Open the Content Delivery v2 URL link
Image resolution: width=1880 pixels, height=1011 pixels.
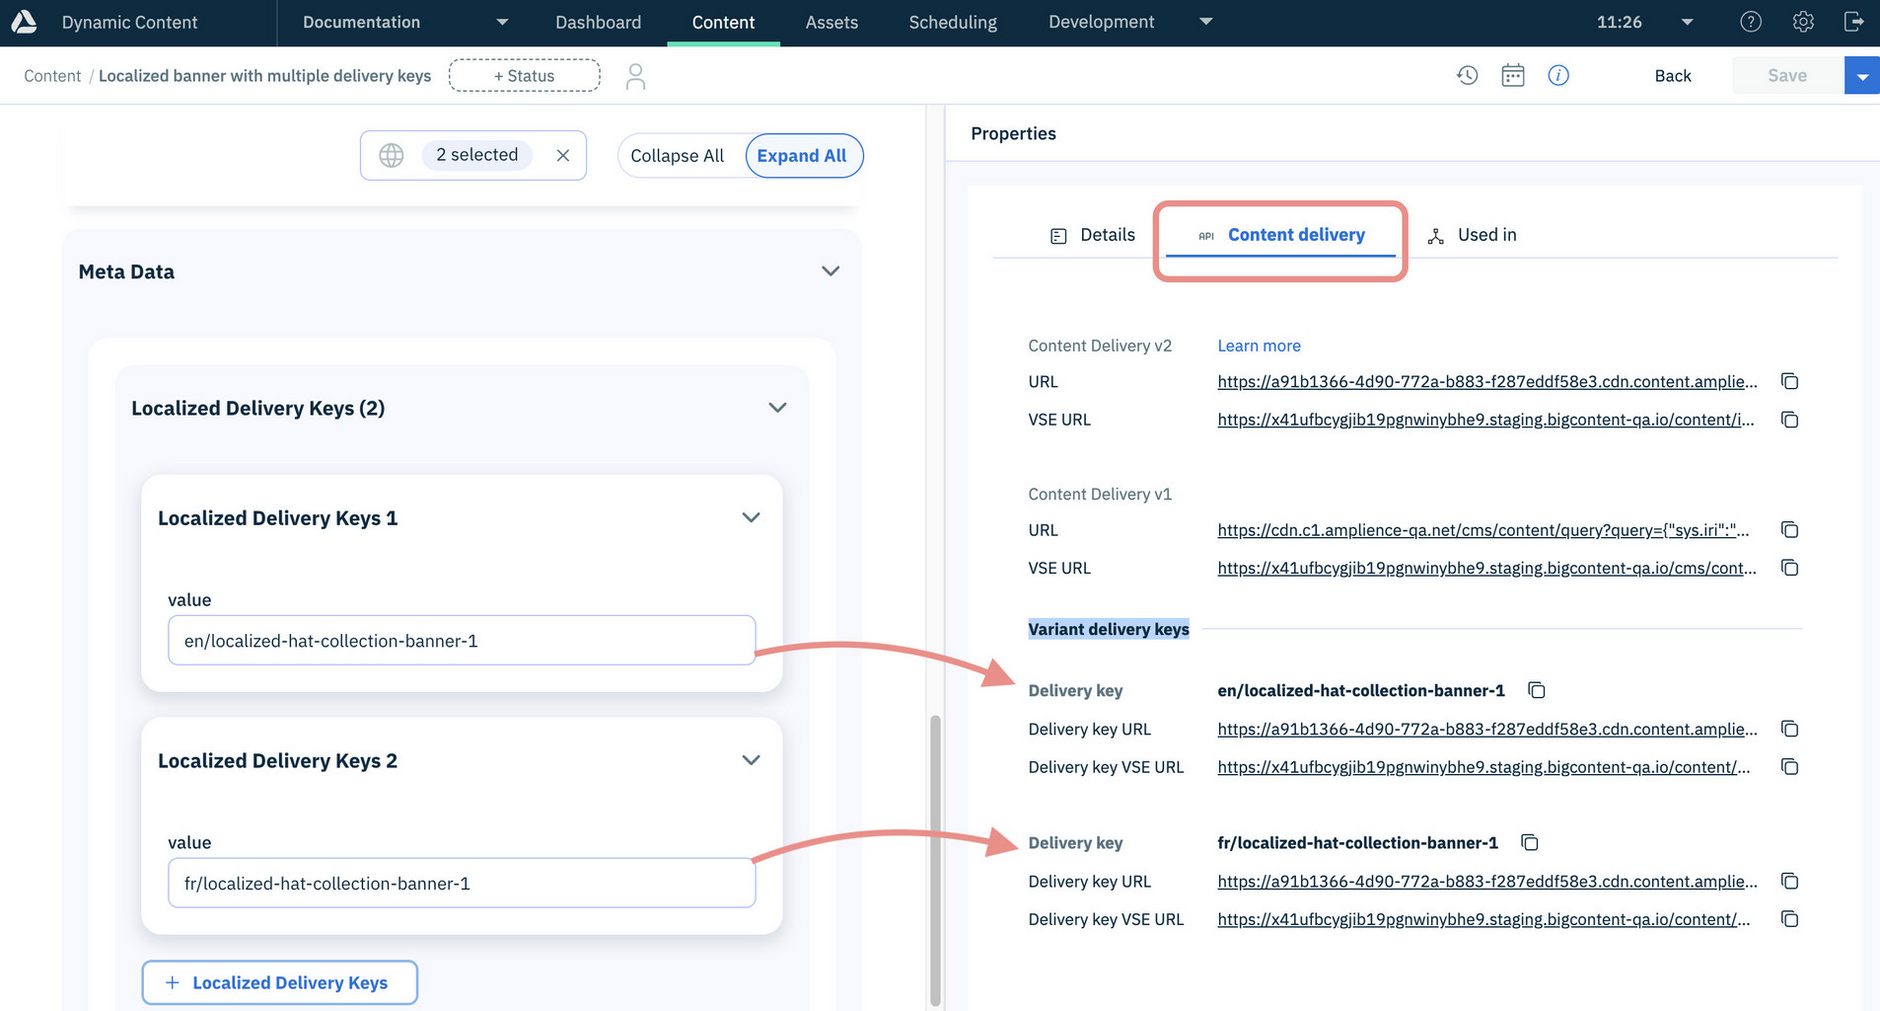(x=1487, y=381)
